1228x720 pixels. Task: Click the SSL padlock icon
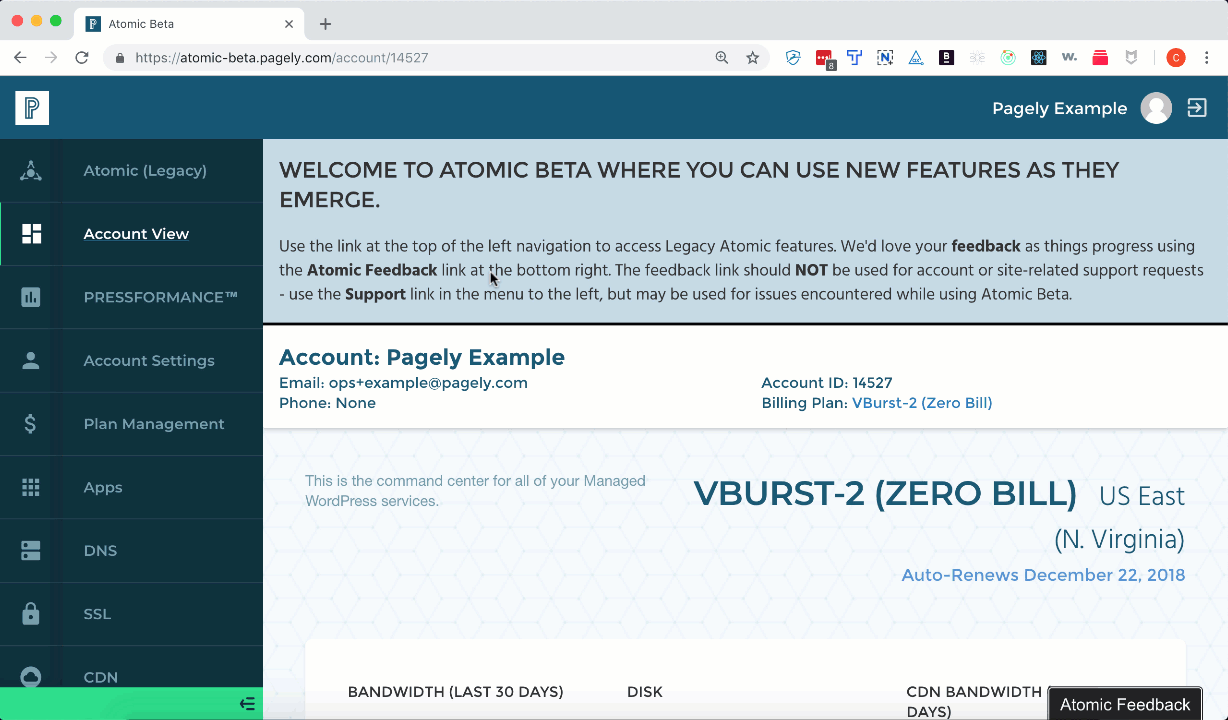tap(31, 614)
